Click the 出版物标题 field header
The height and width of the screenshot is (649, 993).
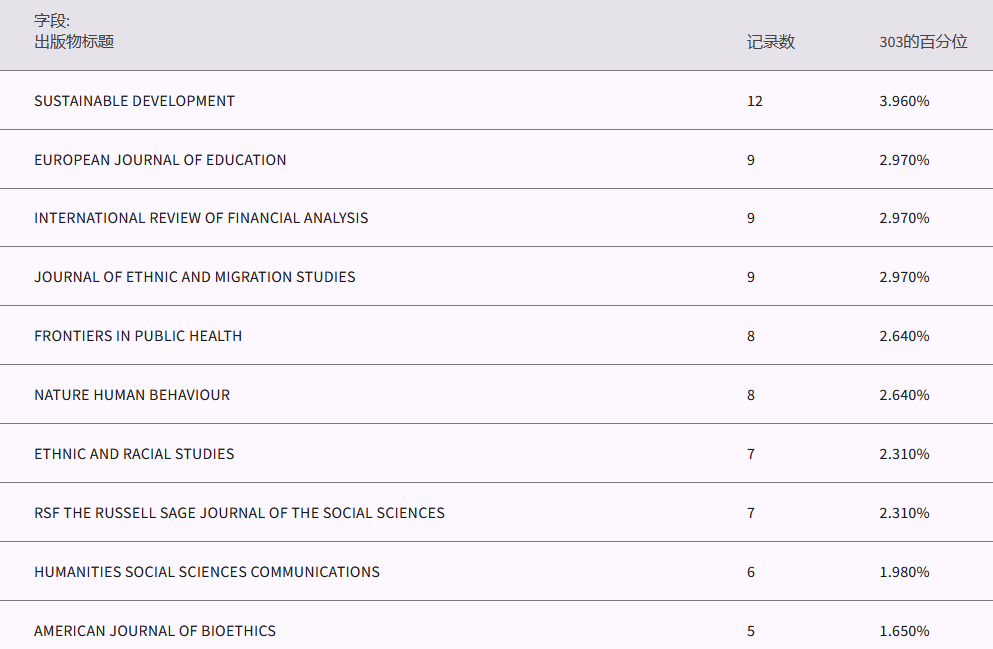(74, 42)
